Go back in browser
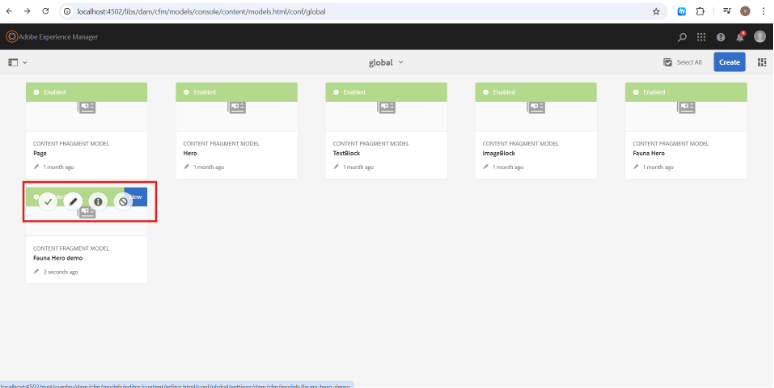Screen dimensions: 774x388 (9, 11)
